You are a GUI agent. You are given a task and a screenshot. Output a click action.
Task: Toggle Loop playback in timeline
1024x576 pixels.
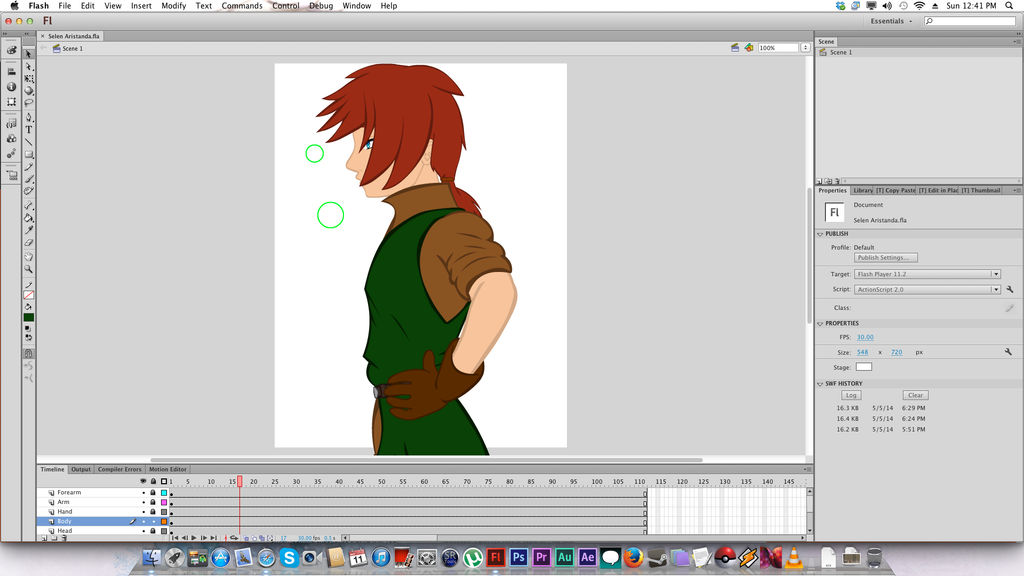tap(234, 538)
